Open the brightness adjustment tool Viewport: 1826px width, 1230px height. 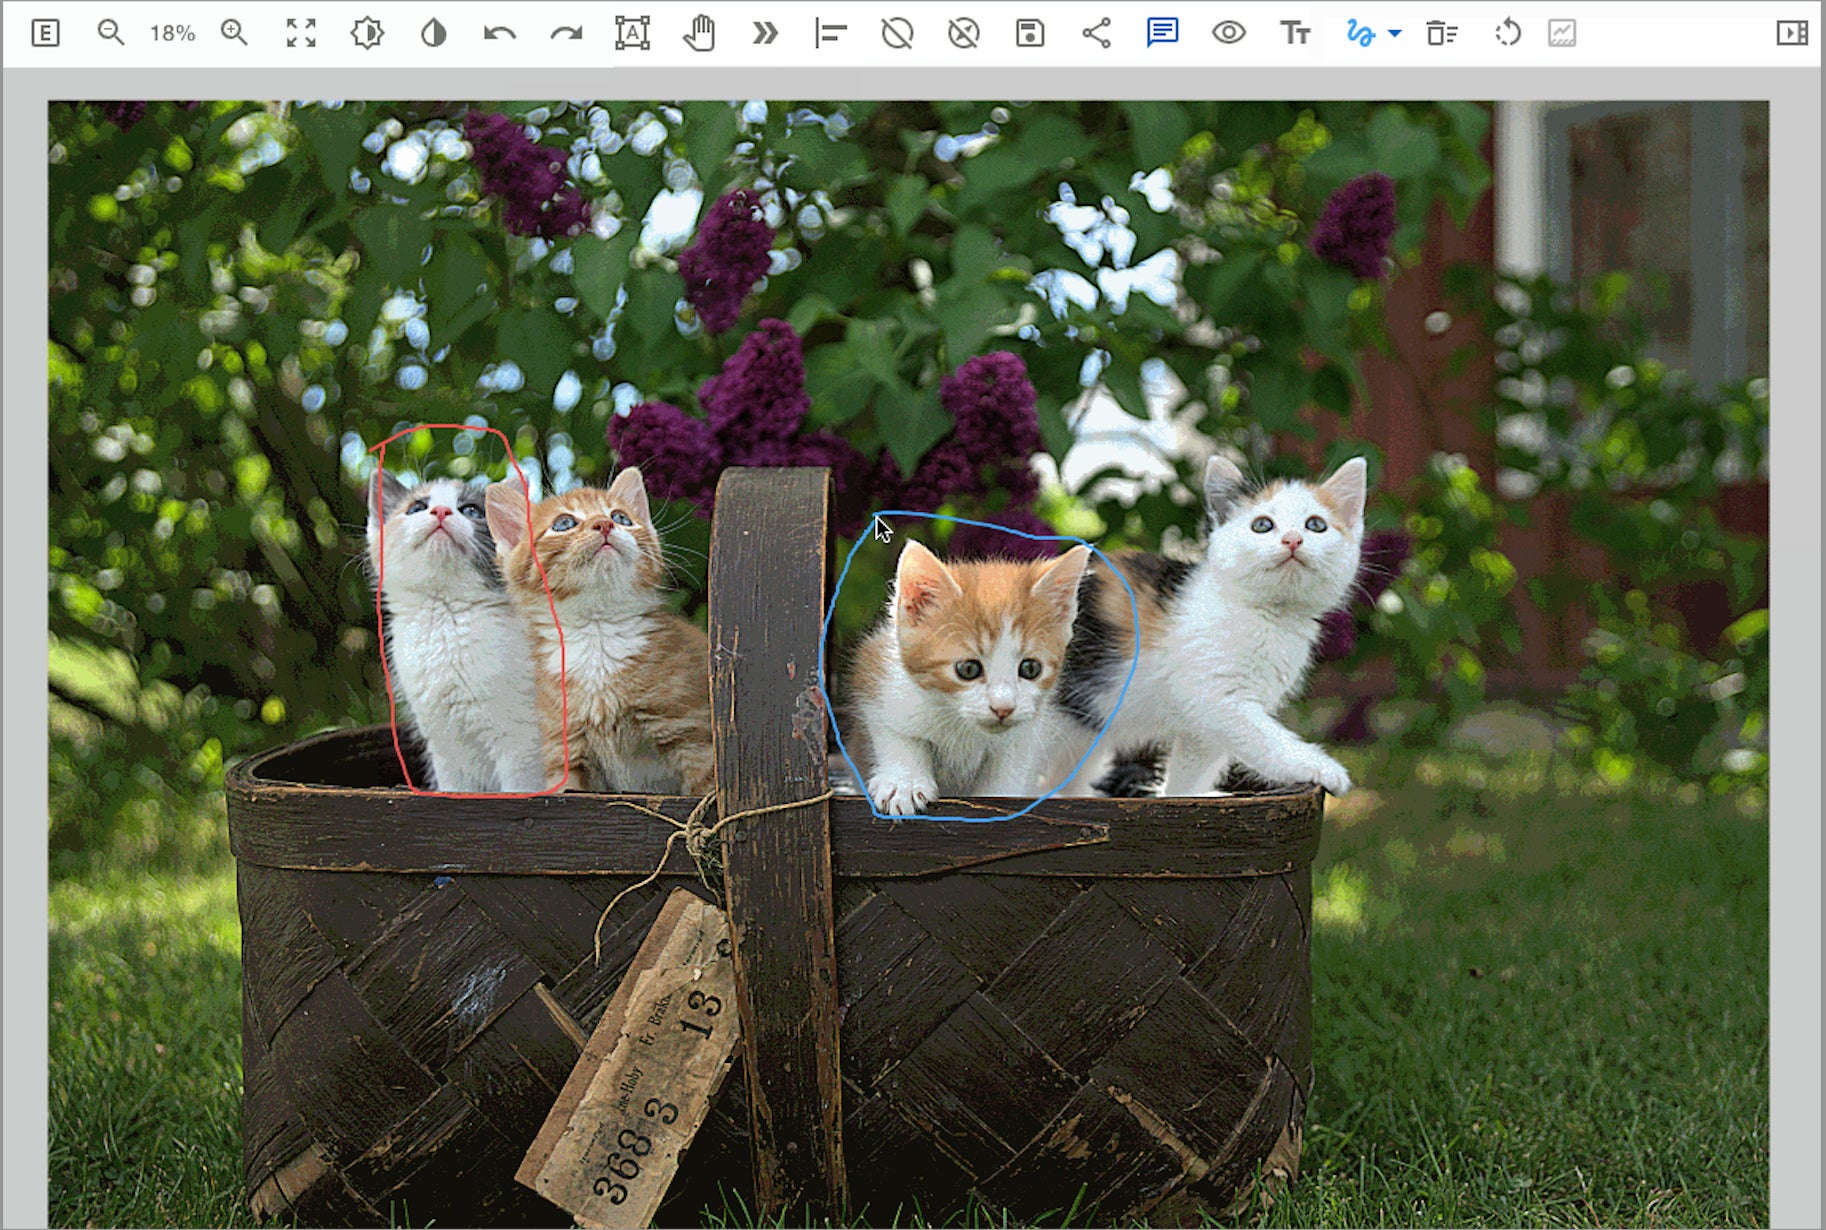(x=367, y=33)
